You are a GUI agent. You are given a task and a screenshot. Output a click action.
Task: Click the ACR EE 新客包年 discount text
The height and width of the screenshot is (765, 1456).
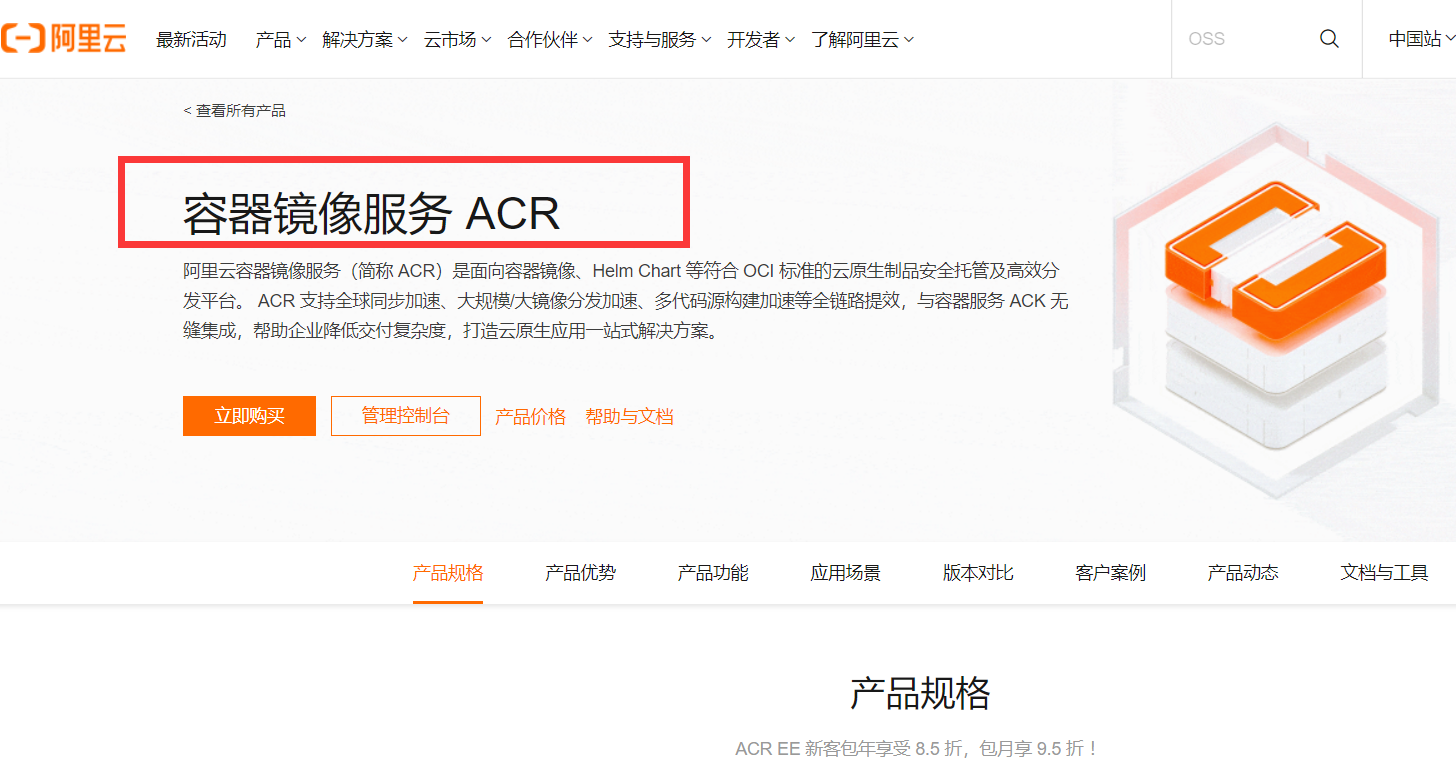pos(918,748)
